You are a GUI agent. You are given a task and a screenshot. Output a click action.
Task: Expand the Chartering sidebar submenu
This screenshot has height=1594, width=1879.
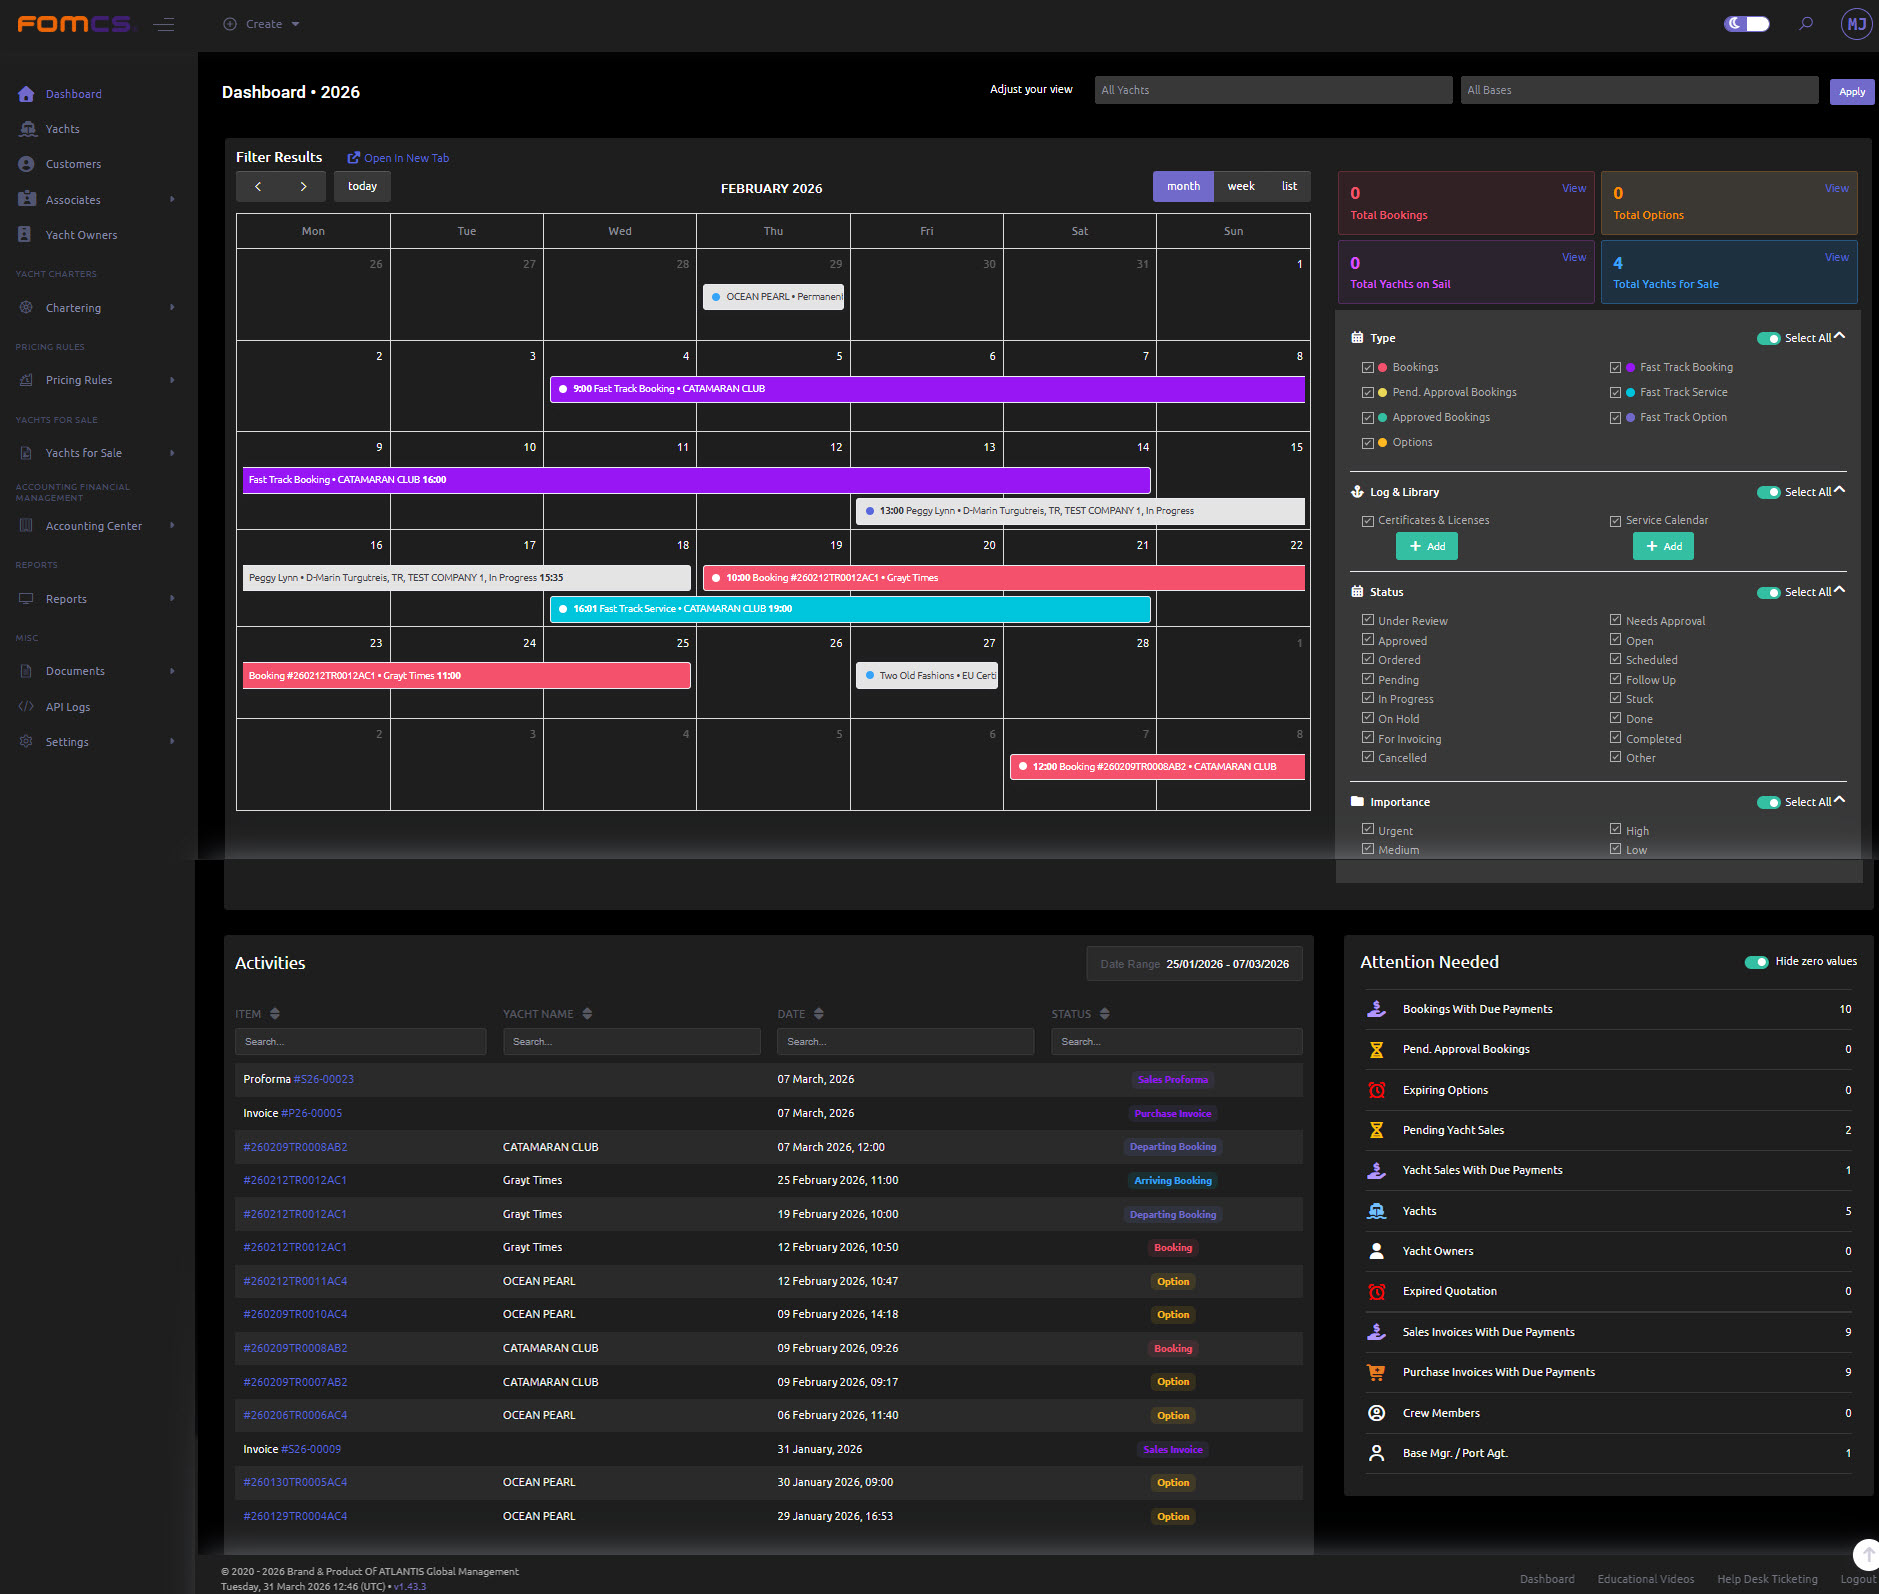tap(172, 308)
